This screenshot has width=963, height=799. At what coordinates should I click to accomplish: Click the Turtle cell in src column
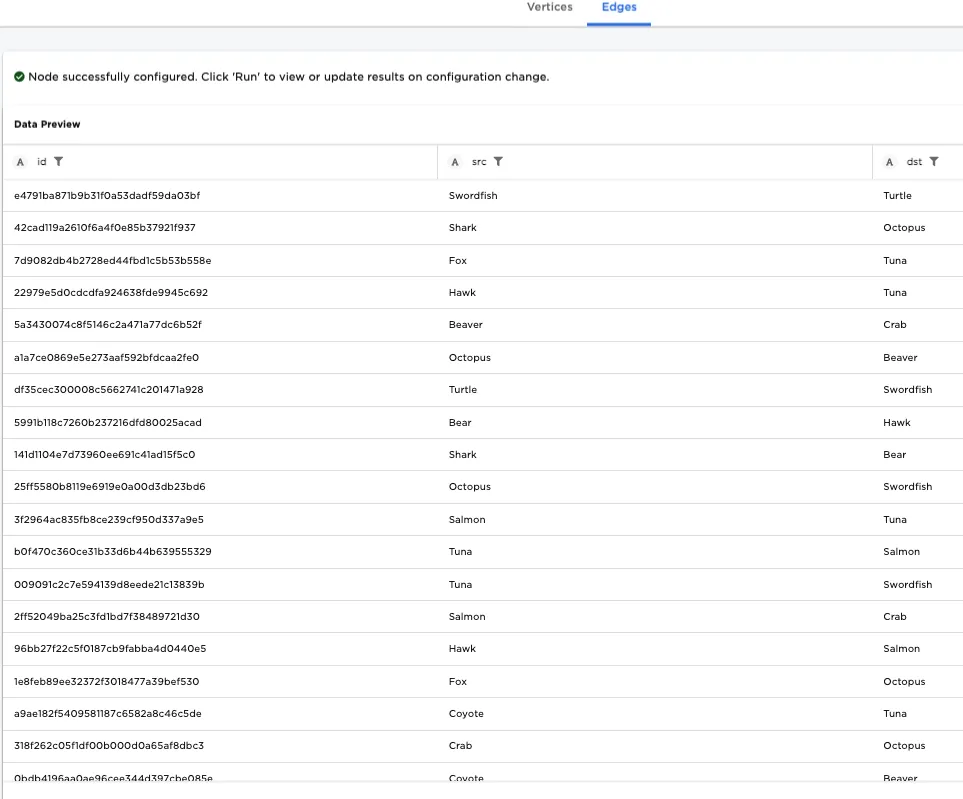[463, 390]
